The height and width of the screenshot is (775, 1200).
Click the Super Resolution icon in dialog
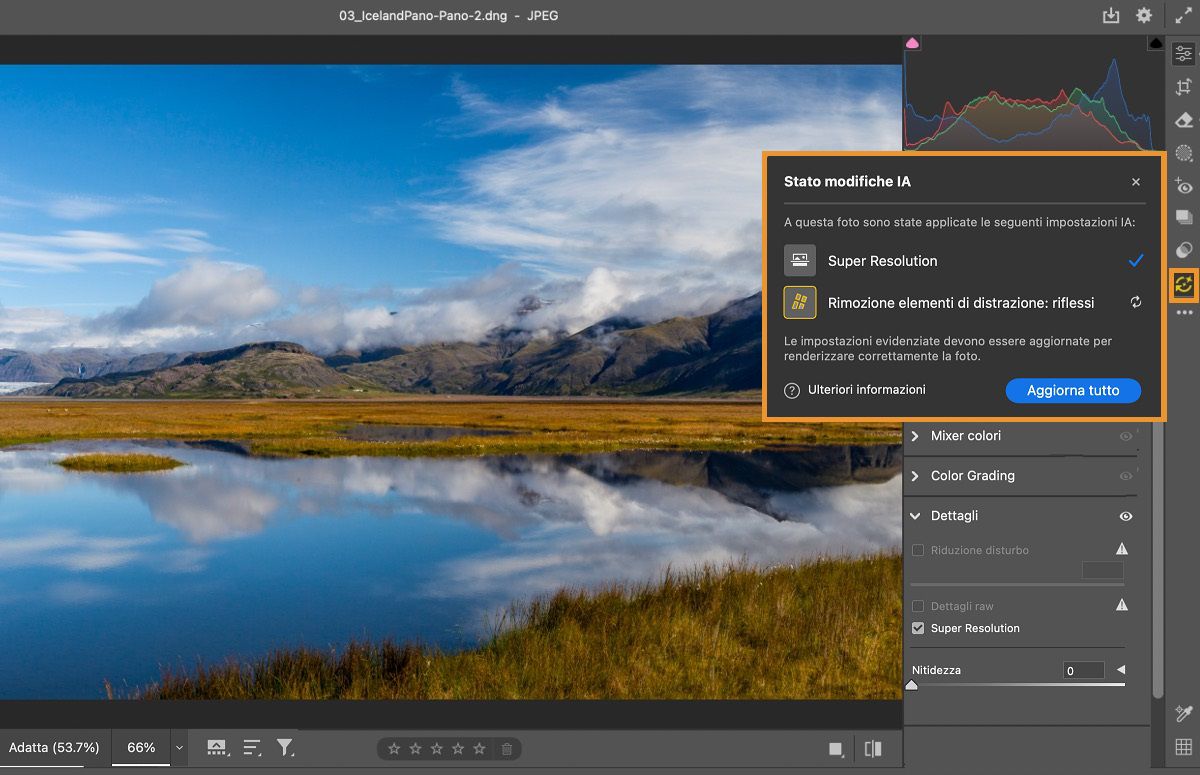pyautogui.click(x=800, y=261)
